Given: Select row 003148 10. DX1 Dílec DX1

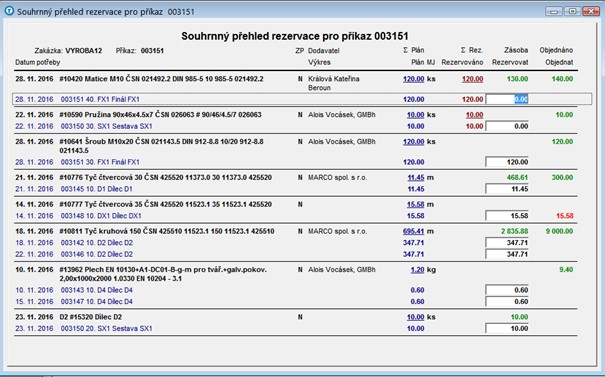Looking at the screenshot, I should click(296, 216).
